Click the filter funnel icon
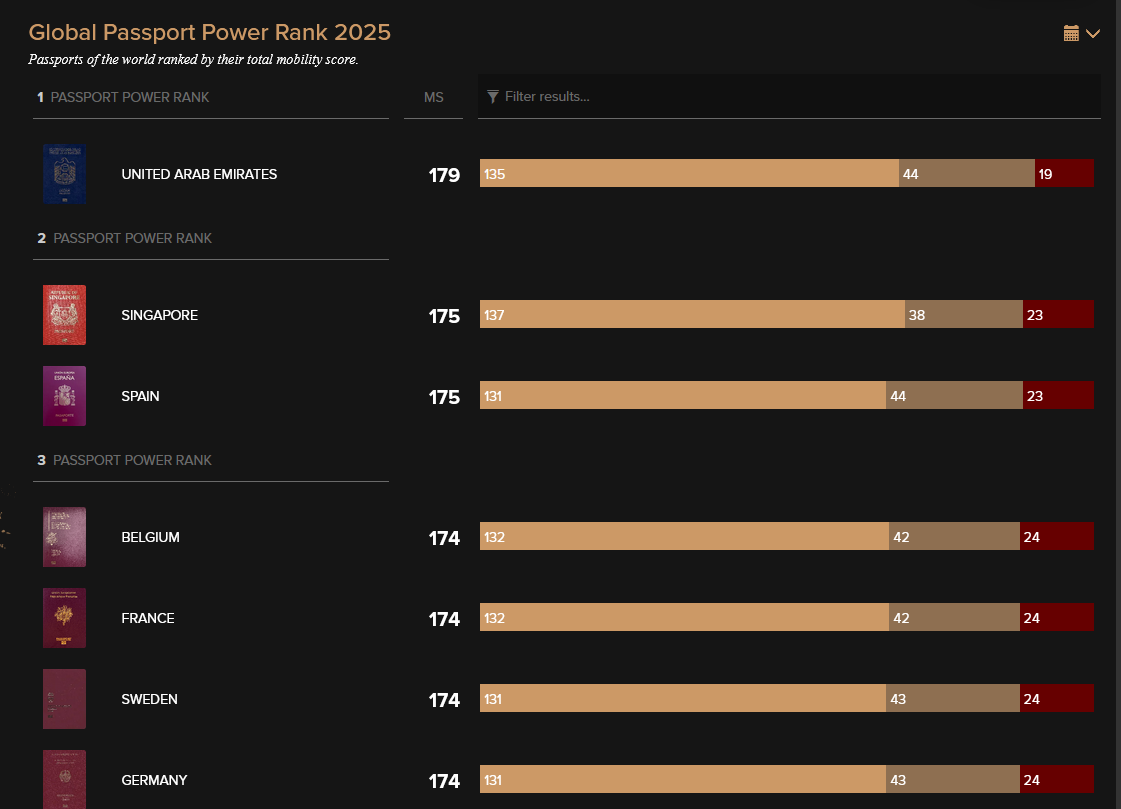 [493, 97]
